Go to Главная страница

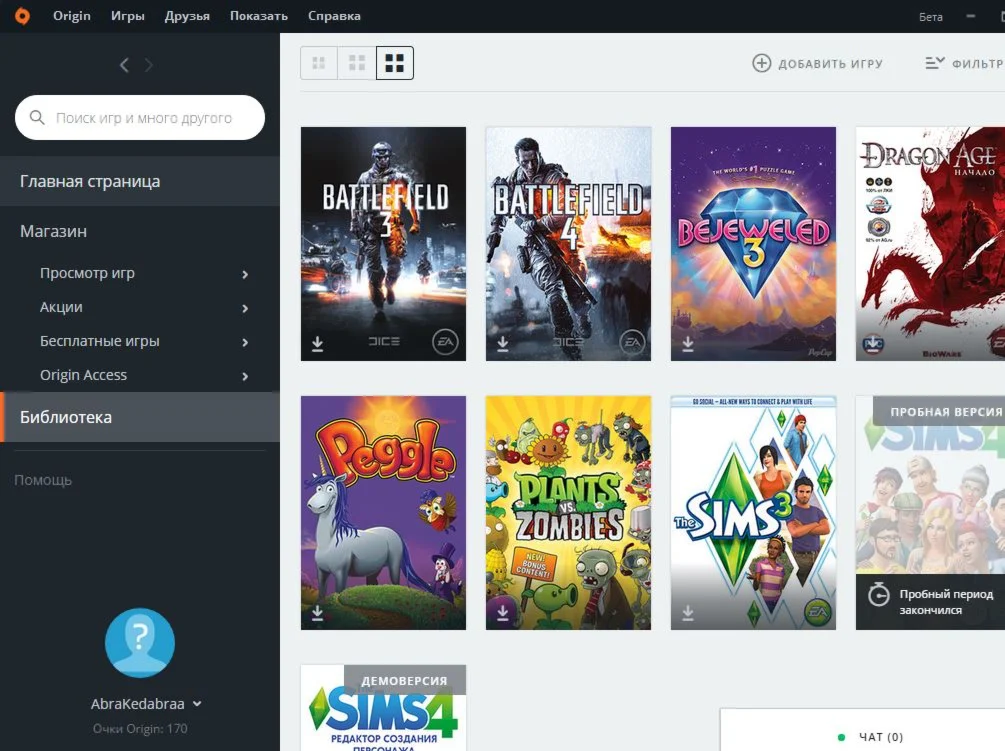(140, 181)
